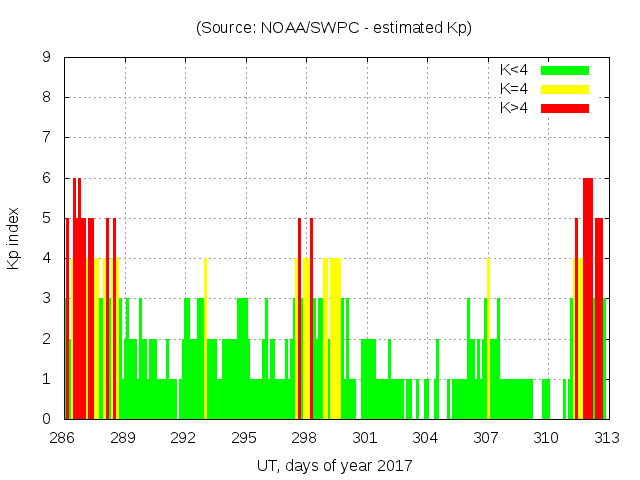Click the x-axis tick label 301
The width and height of the screenshot is (640, 480).
[365, 438]
